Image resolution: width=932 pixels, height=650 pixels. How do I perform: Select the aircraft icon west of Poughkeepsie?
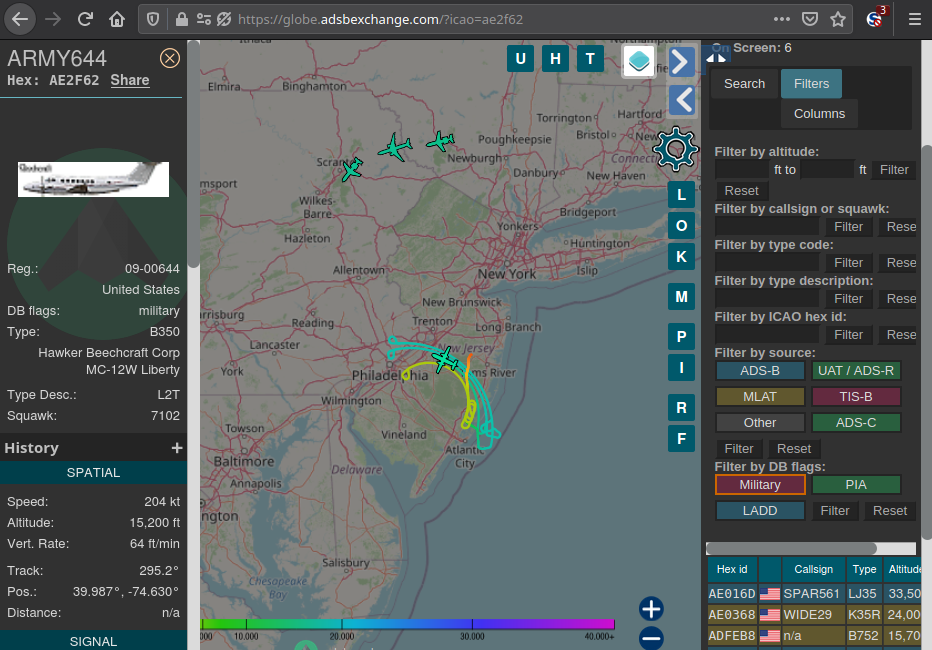point(440,141)
